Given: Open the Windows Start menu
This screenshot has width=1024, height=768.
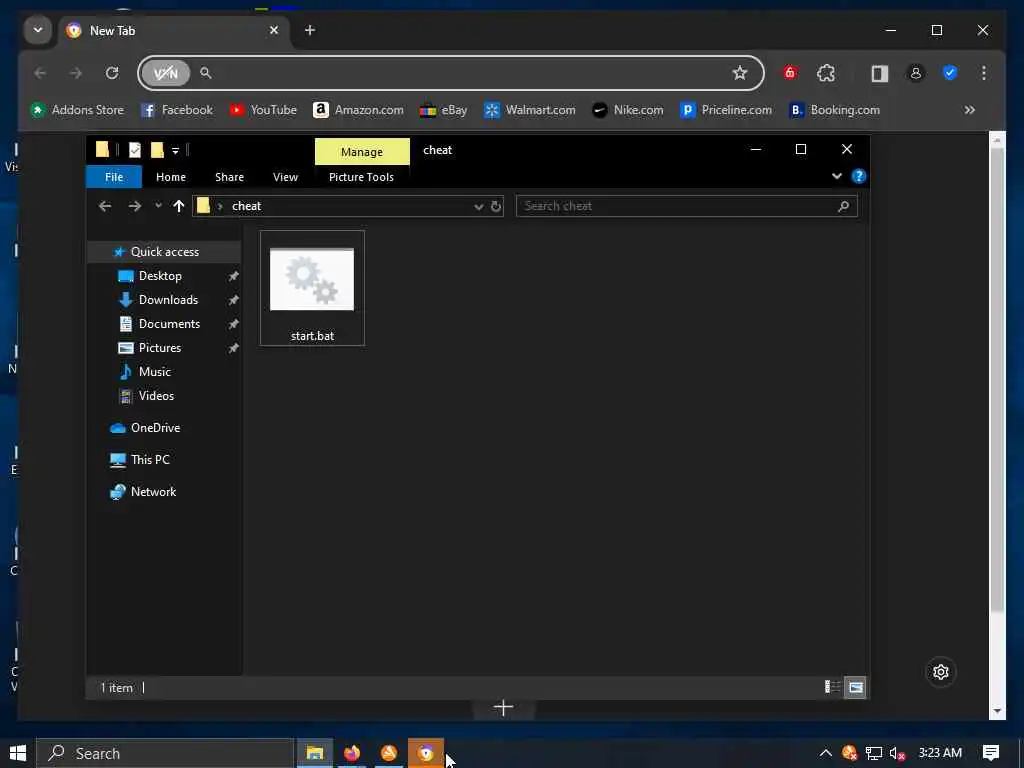Looking at the screenshot, I should coord(18,753).
